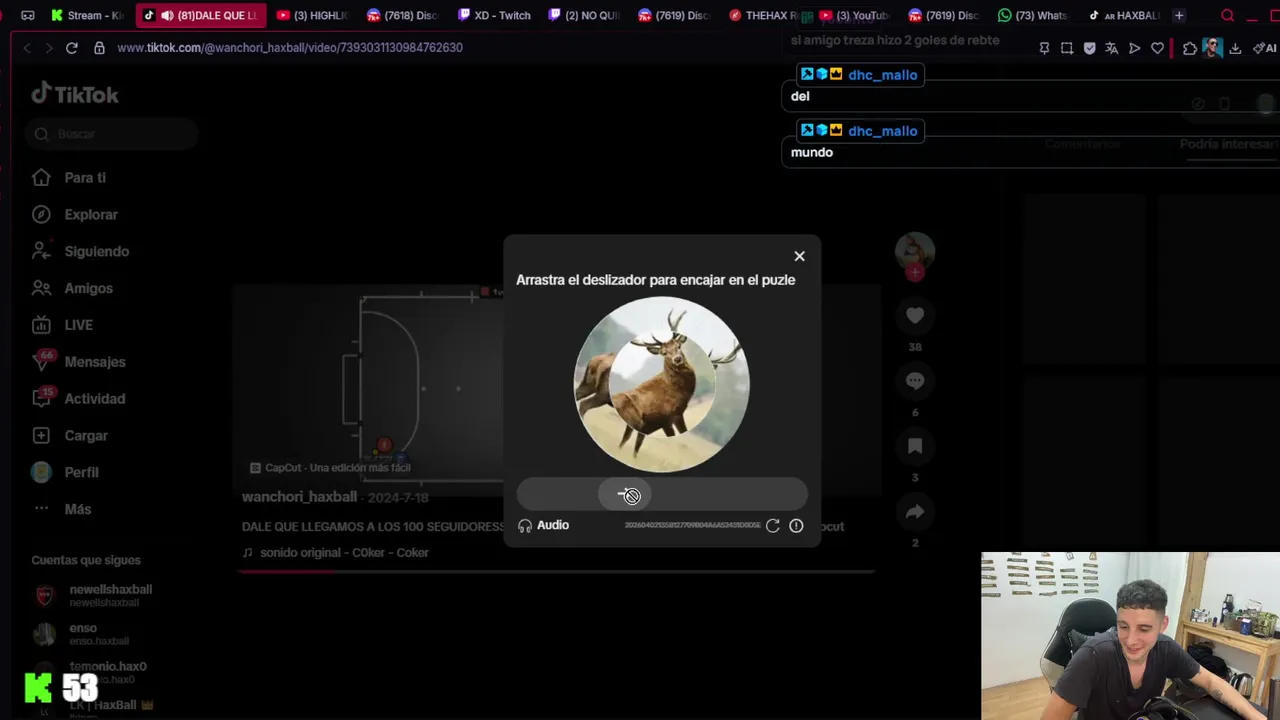Follow author via red plus badge

914,273
